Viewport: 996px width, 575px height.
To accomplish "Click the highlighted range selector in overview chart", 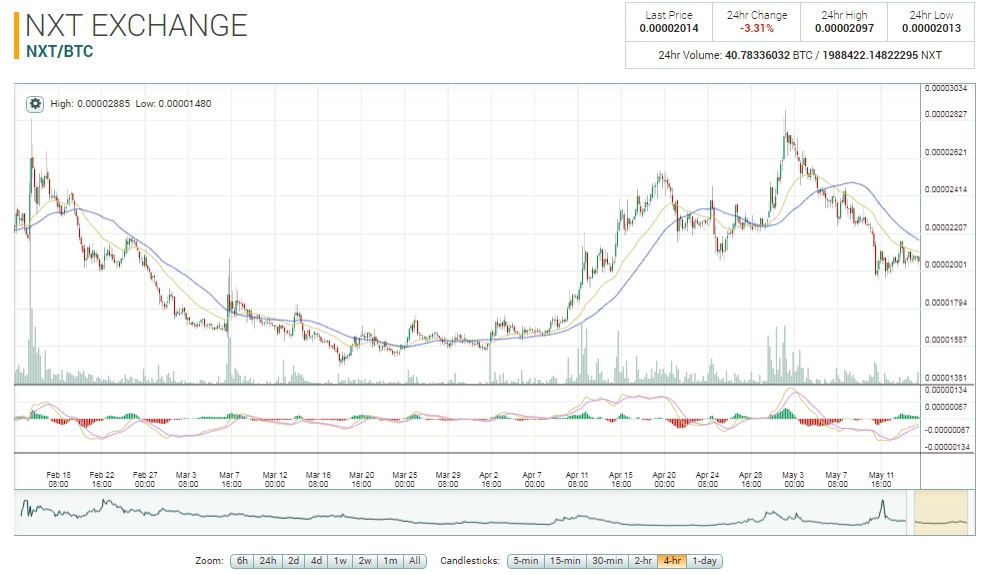I will click(941, 513).
